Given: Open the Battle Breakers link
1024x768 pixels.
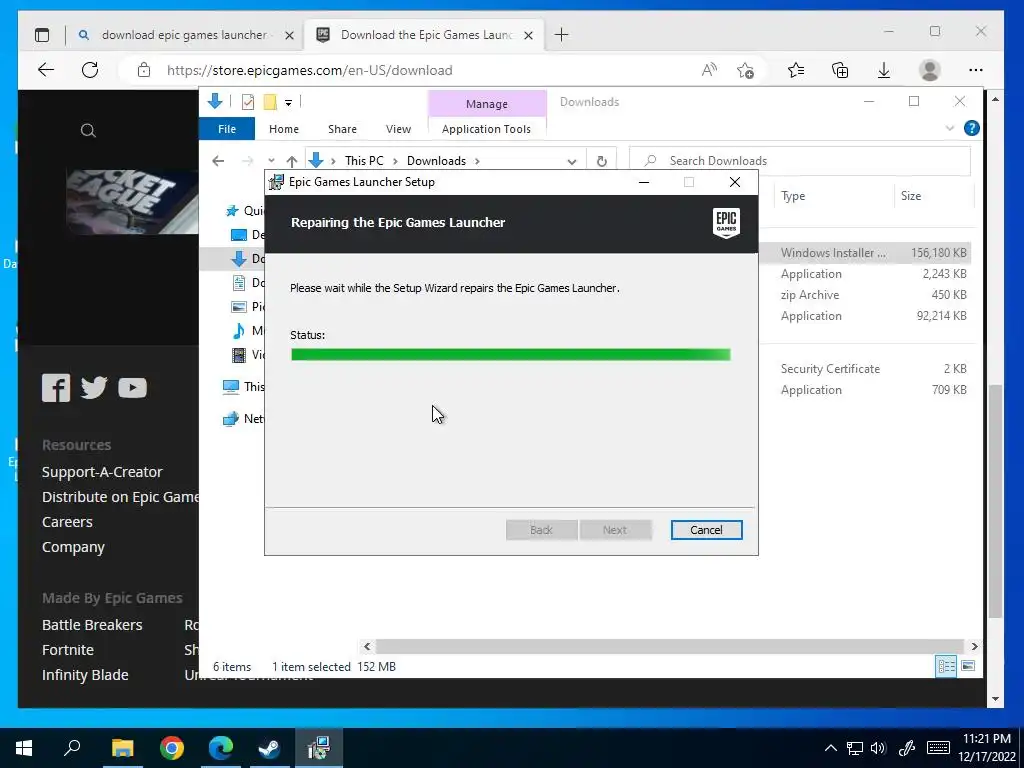Looking at the screenshot, I should point(92,625).
